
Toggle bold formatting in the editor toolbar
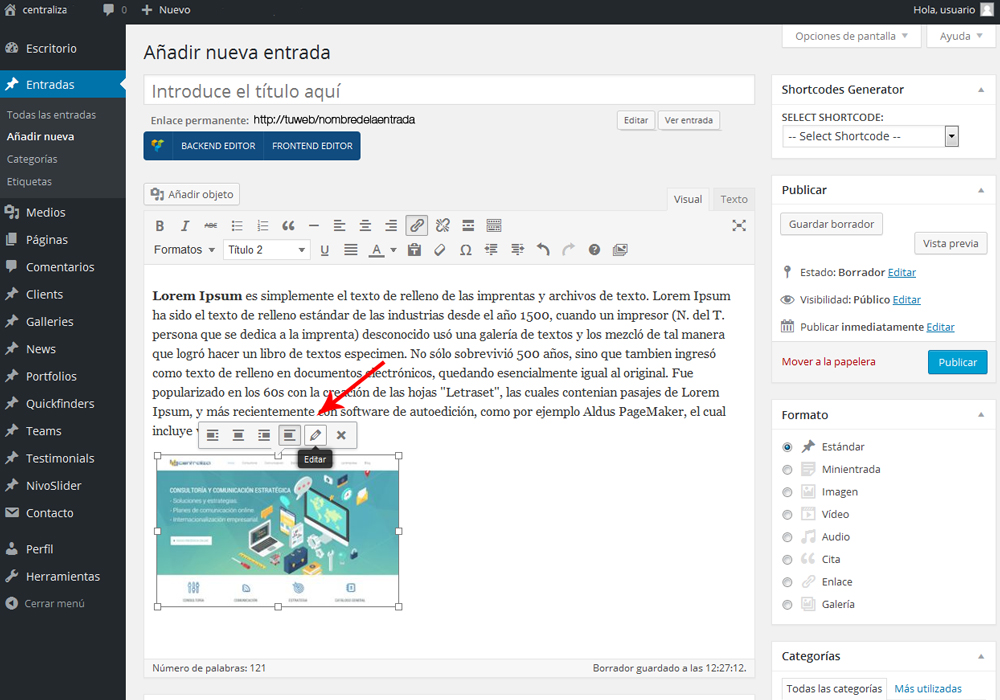coord(160,226)
